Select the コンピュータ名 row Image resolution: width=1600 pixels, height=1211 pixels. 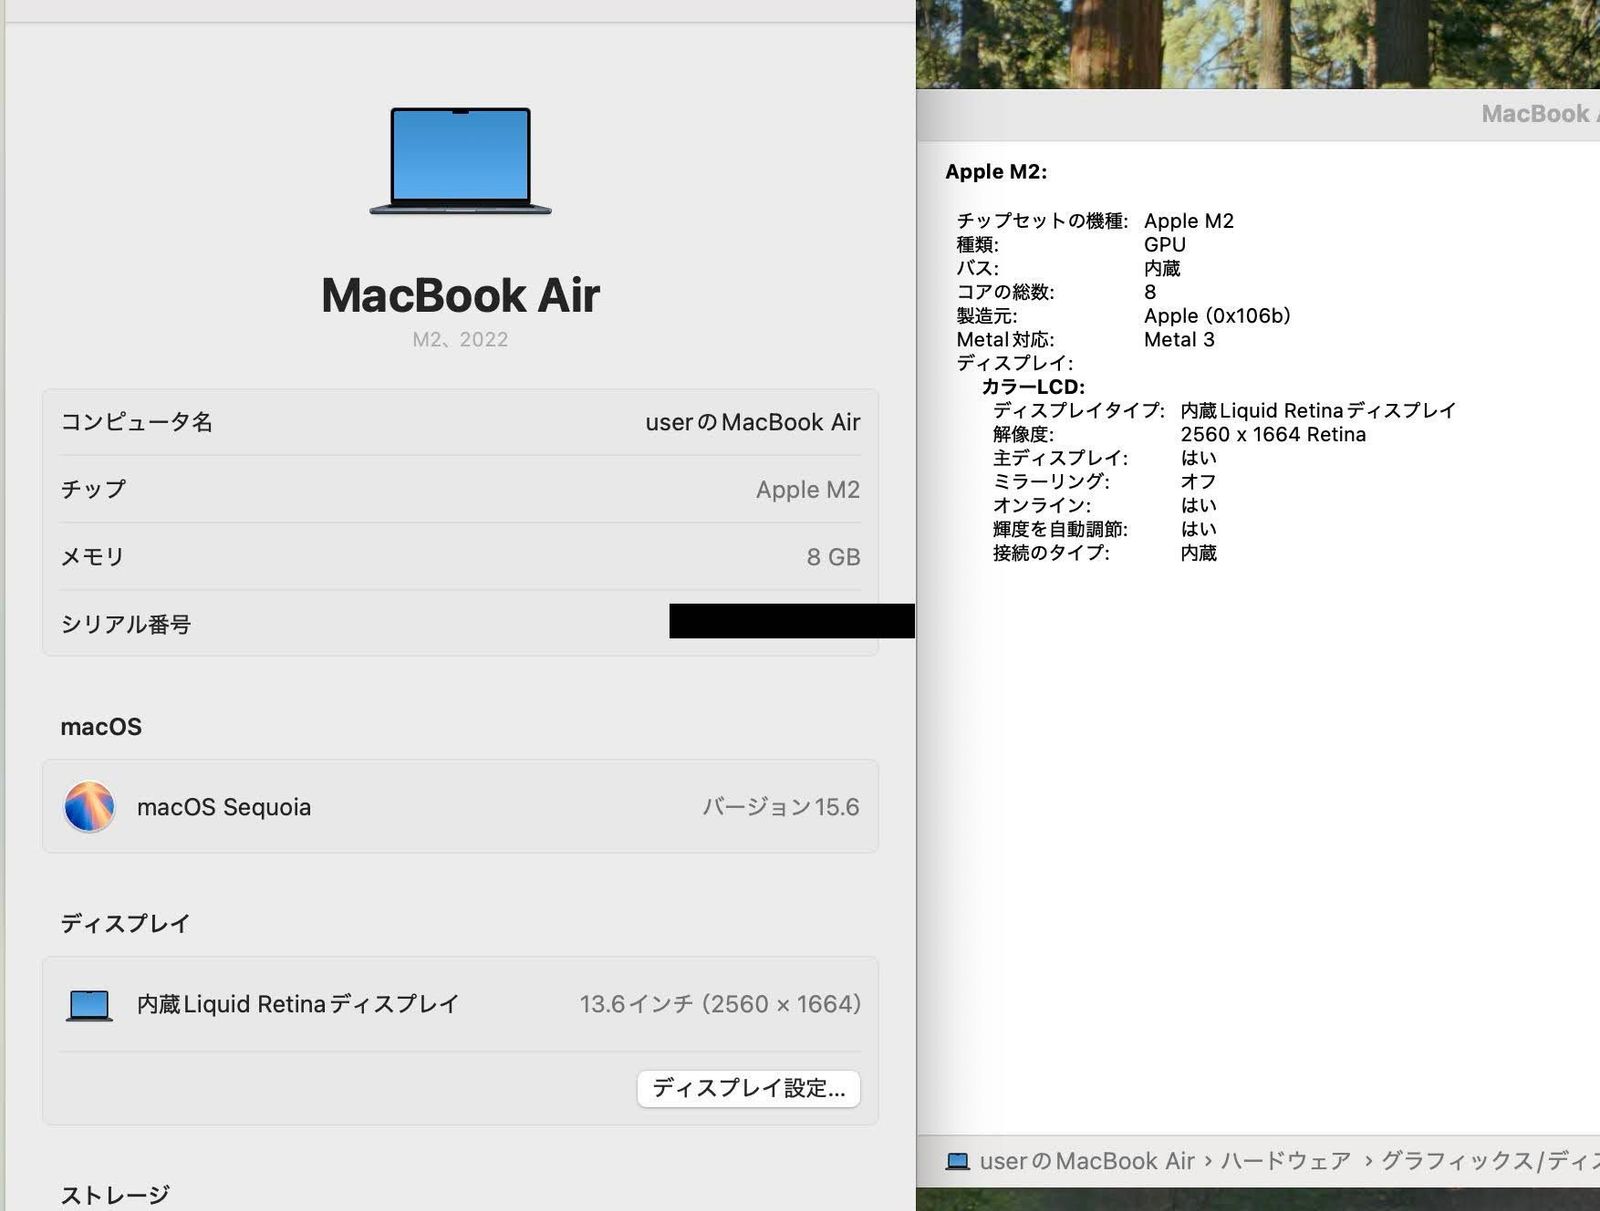coord(460,422)
